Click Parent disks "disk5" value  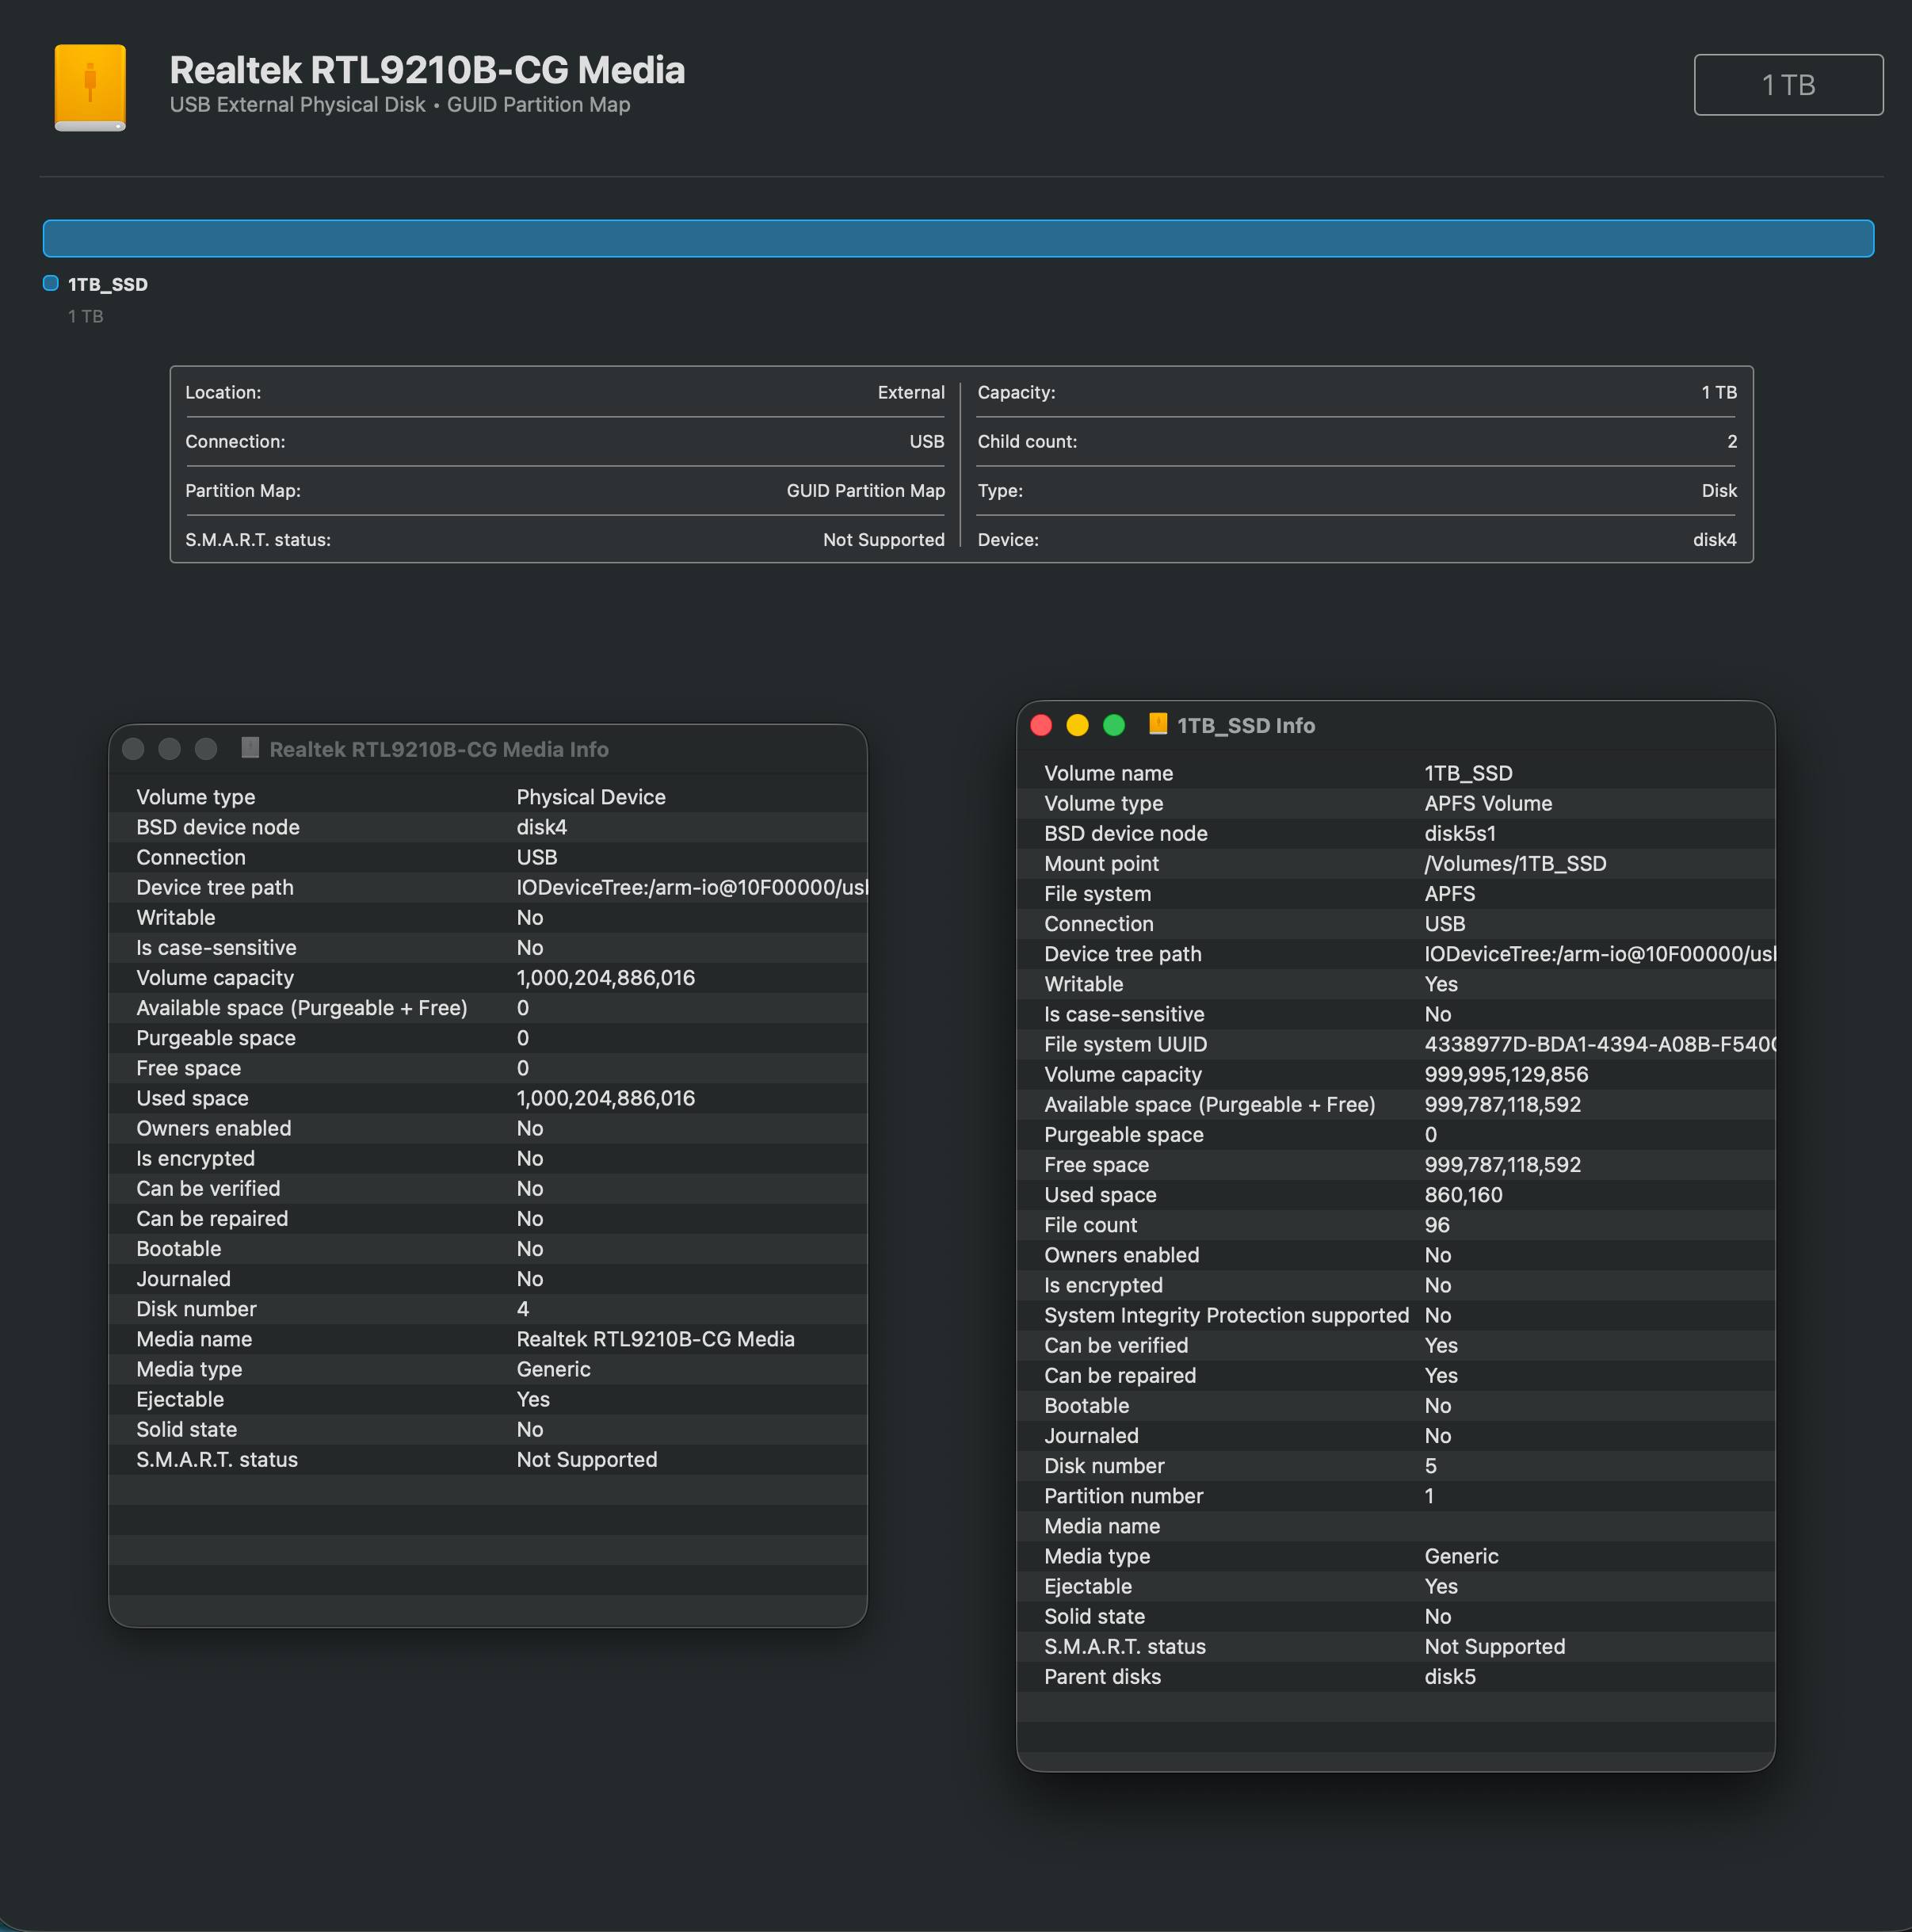click(1450, 1677)
